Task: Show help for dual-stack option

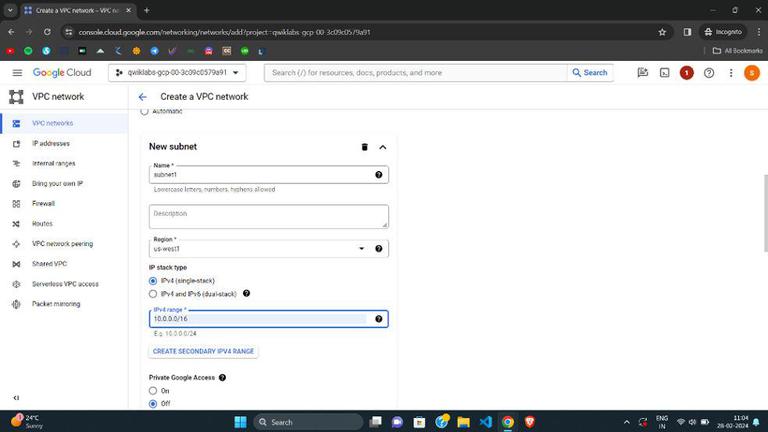Action: pos(246,293)
